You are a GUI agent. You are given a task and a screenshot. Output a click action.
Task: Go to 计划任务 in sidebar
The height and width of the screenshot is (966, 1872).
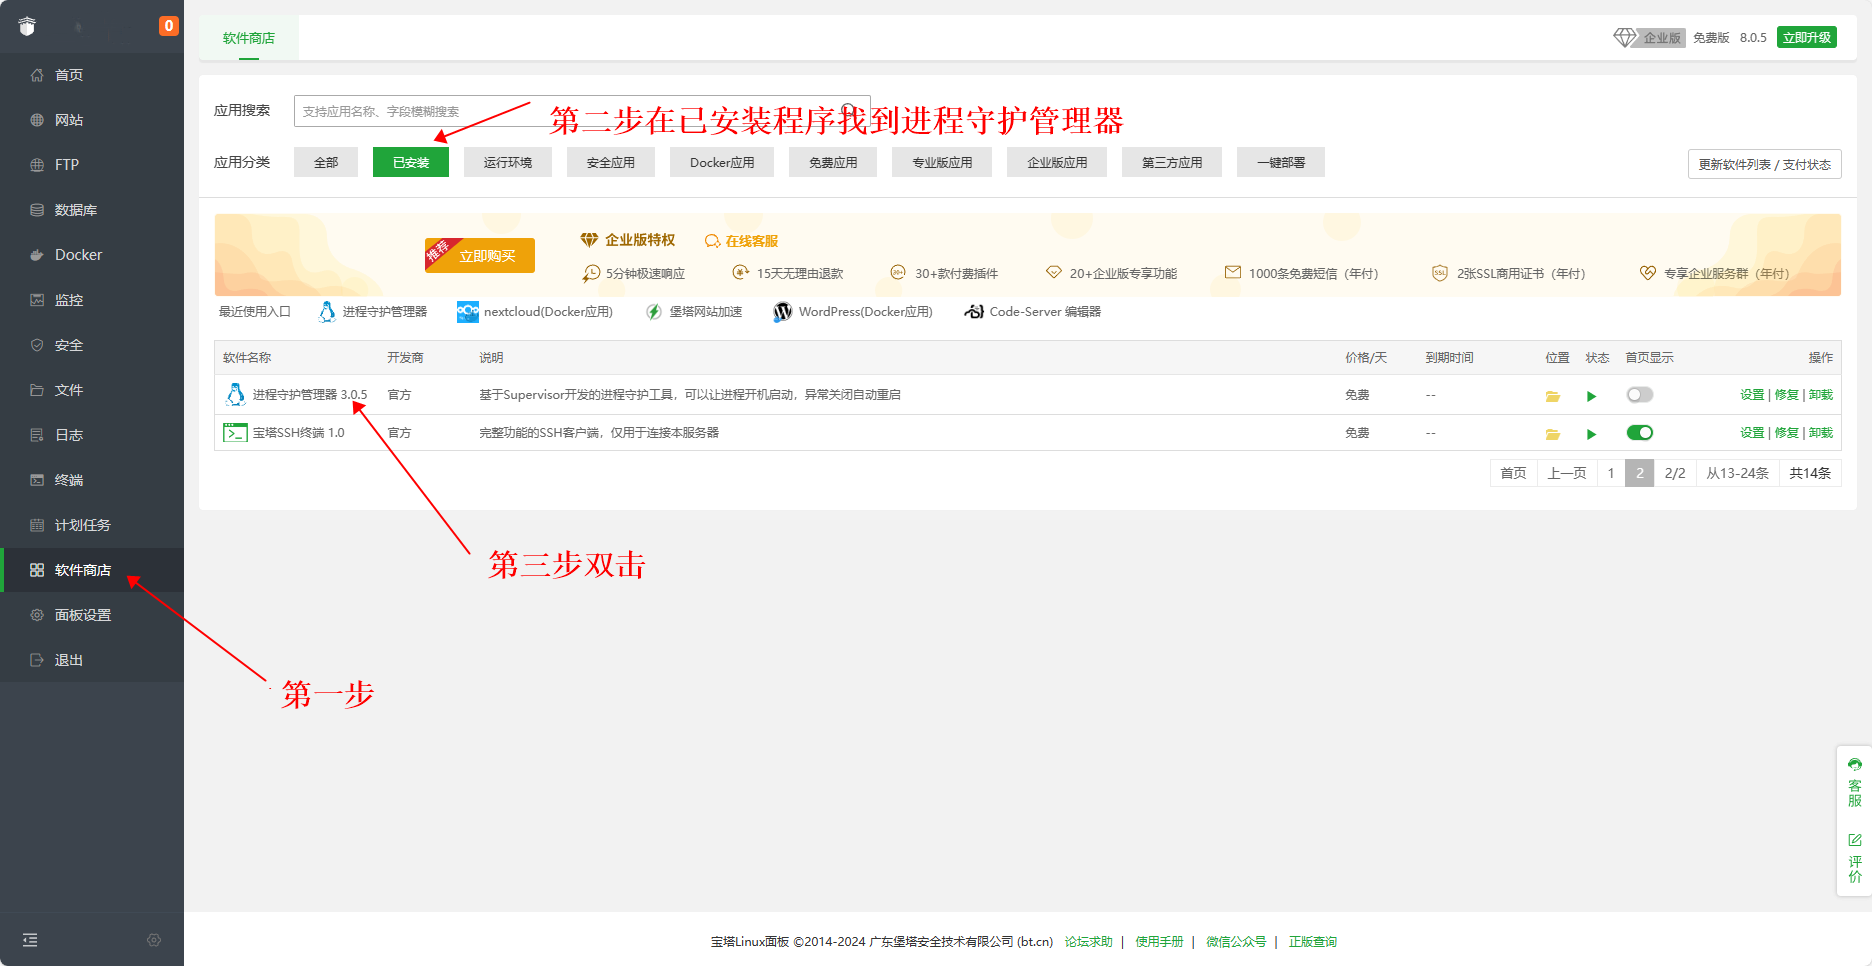click(x=82, y=525)
